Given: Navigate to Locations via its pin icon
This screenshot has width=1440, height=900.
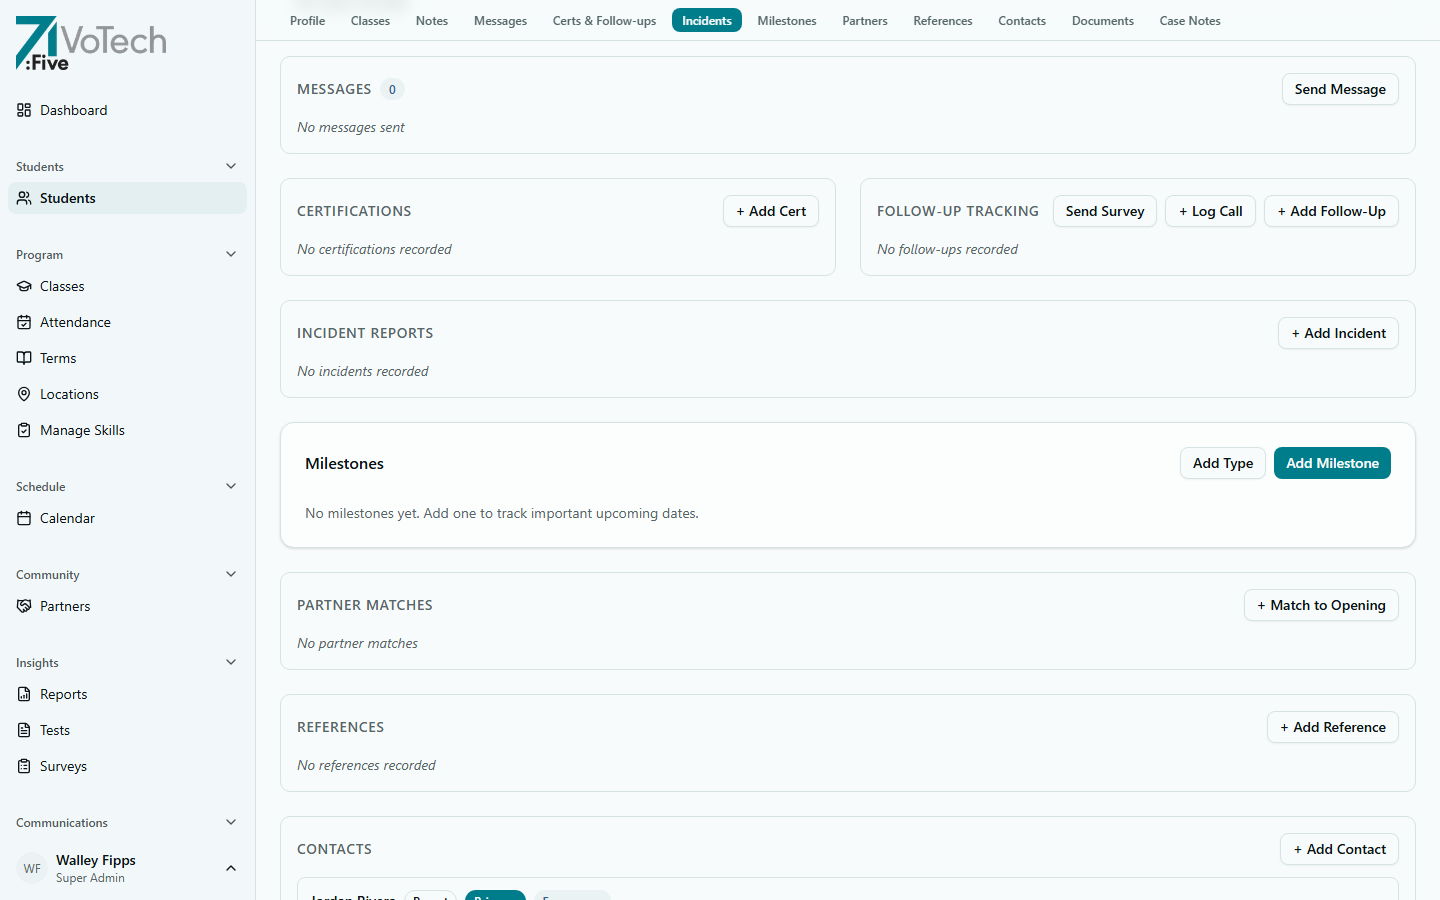Looking at the screenshot, I should [x=24, y=394].
